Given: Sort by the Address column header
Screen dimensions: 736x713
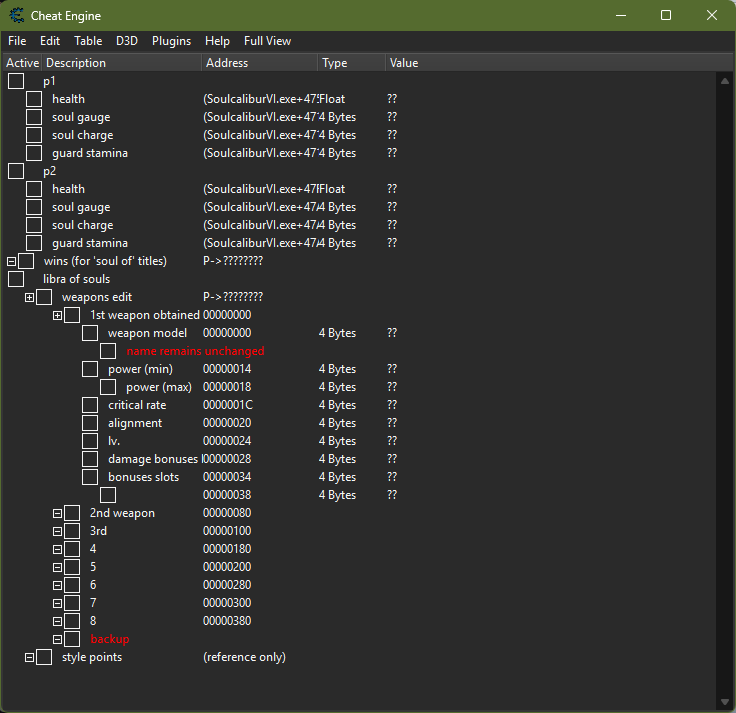Looking at the screenshot, I should point(260,63).
